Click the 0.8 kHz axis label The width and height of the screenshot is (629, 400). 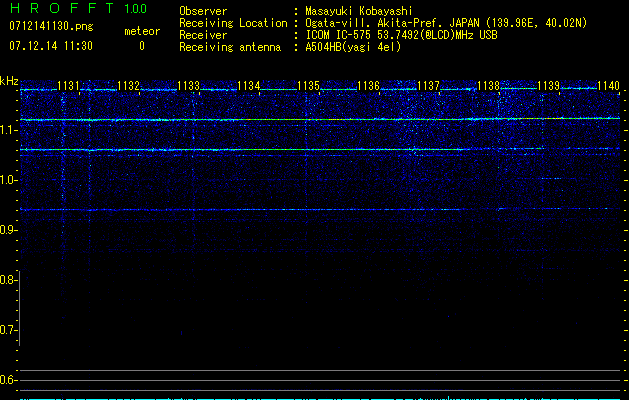coord(8,280)
